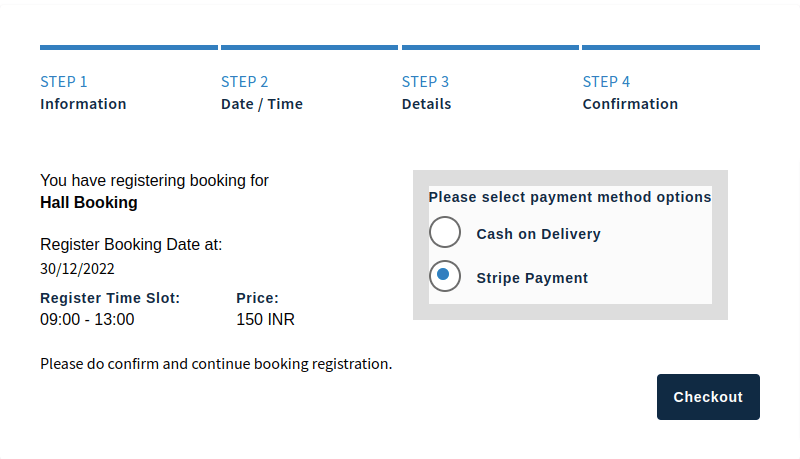This screenshot has width=800, height=459.
Task: Click the "Cash on Delivery" label text
Action: [538, 234]
